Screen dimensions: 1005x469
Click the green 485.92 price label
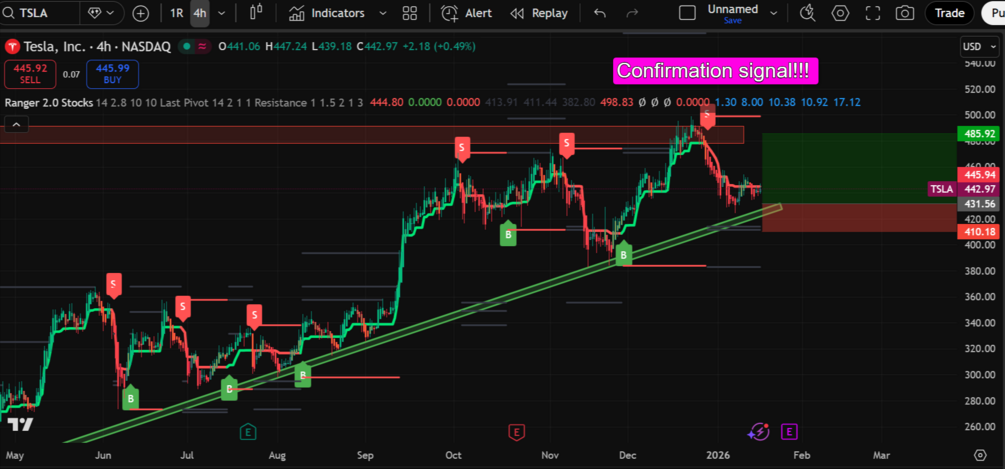coord(978,134)
